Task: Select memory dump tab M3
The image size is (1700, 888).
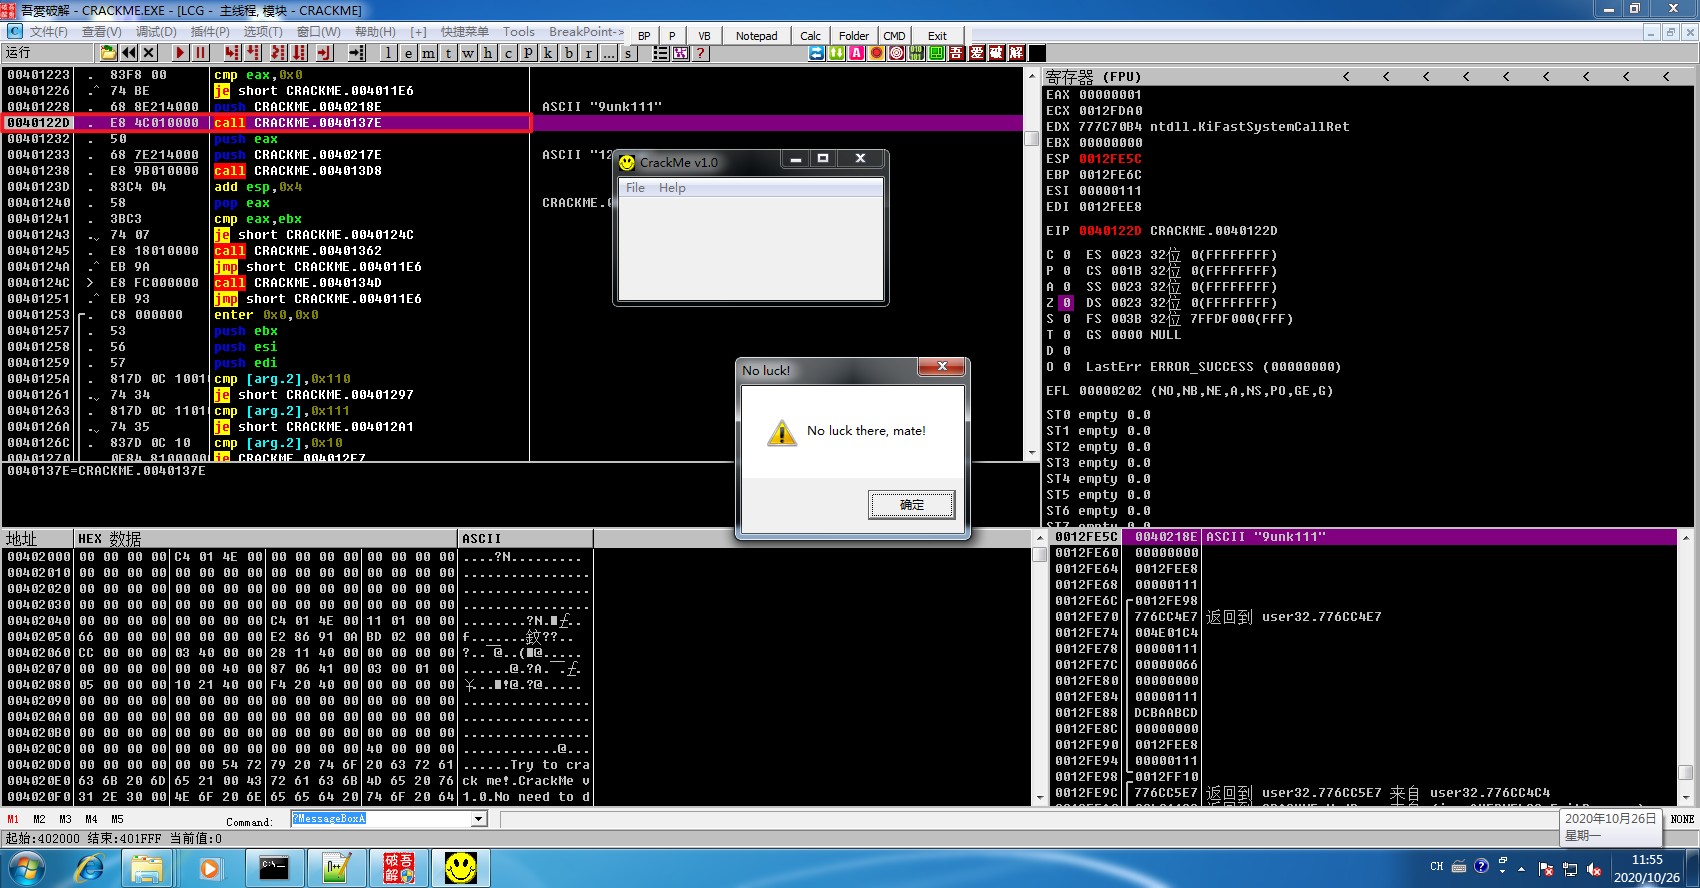Action: (65, 819)
